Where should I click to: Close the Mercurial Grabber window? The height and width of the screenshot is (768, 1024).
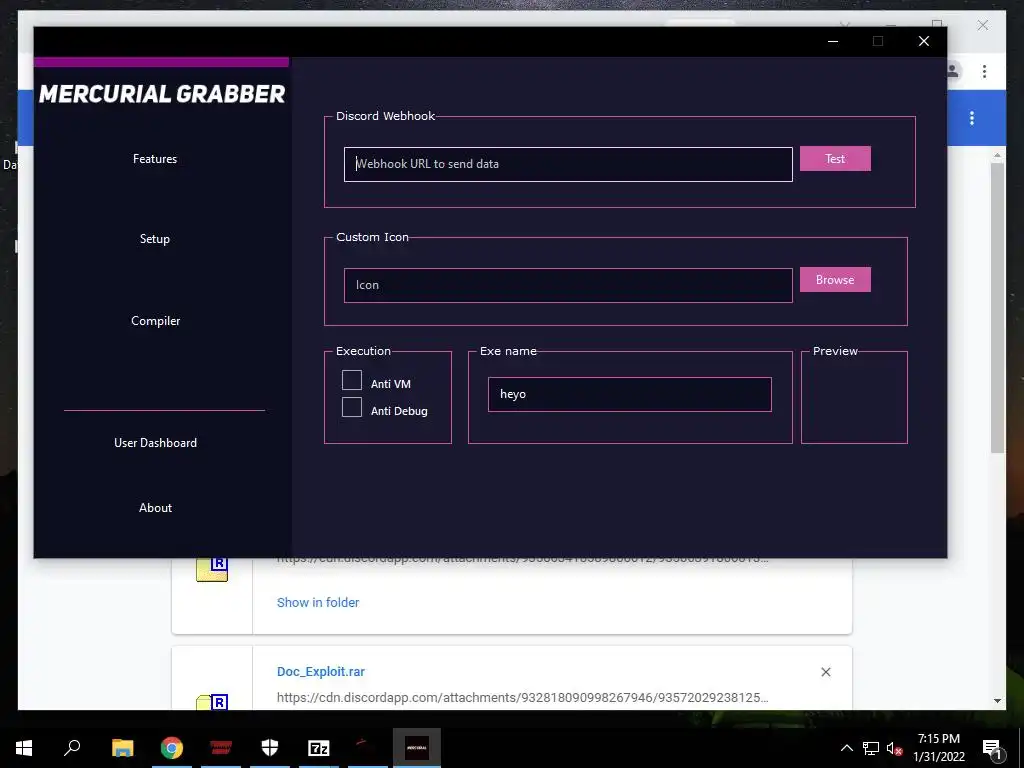(x=923, y=41)
